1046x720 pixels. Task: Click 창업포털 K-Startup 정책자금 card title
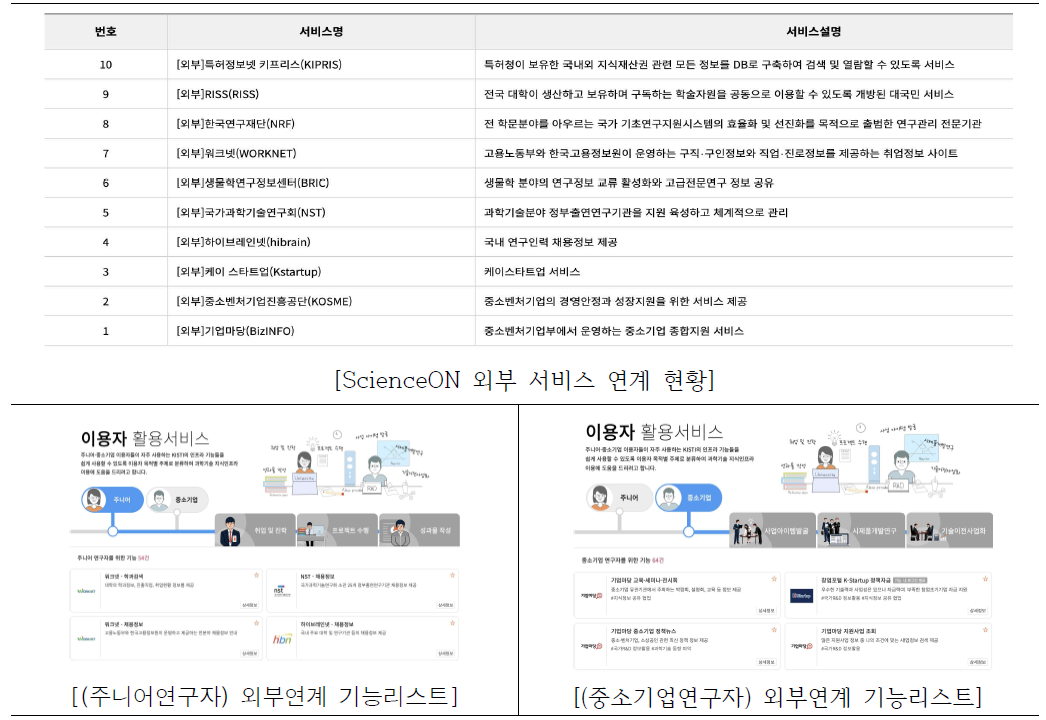(x=856, y=581)
